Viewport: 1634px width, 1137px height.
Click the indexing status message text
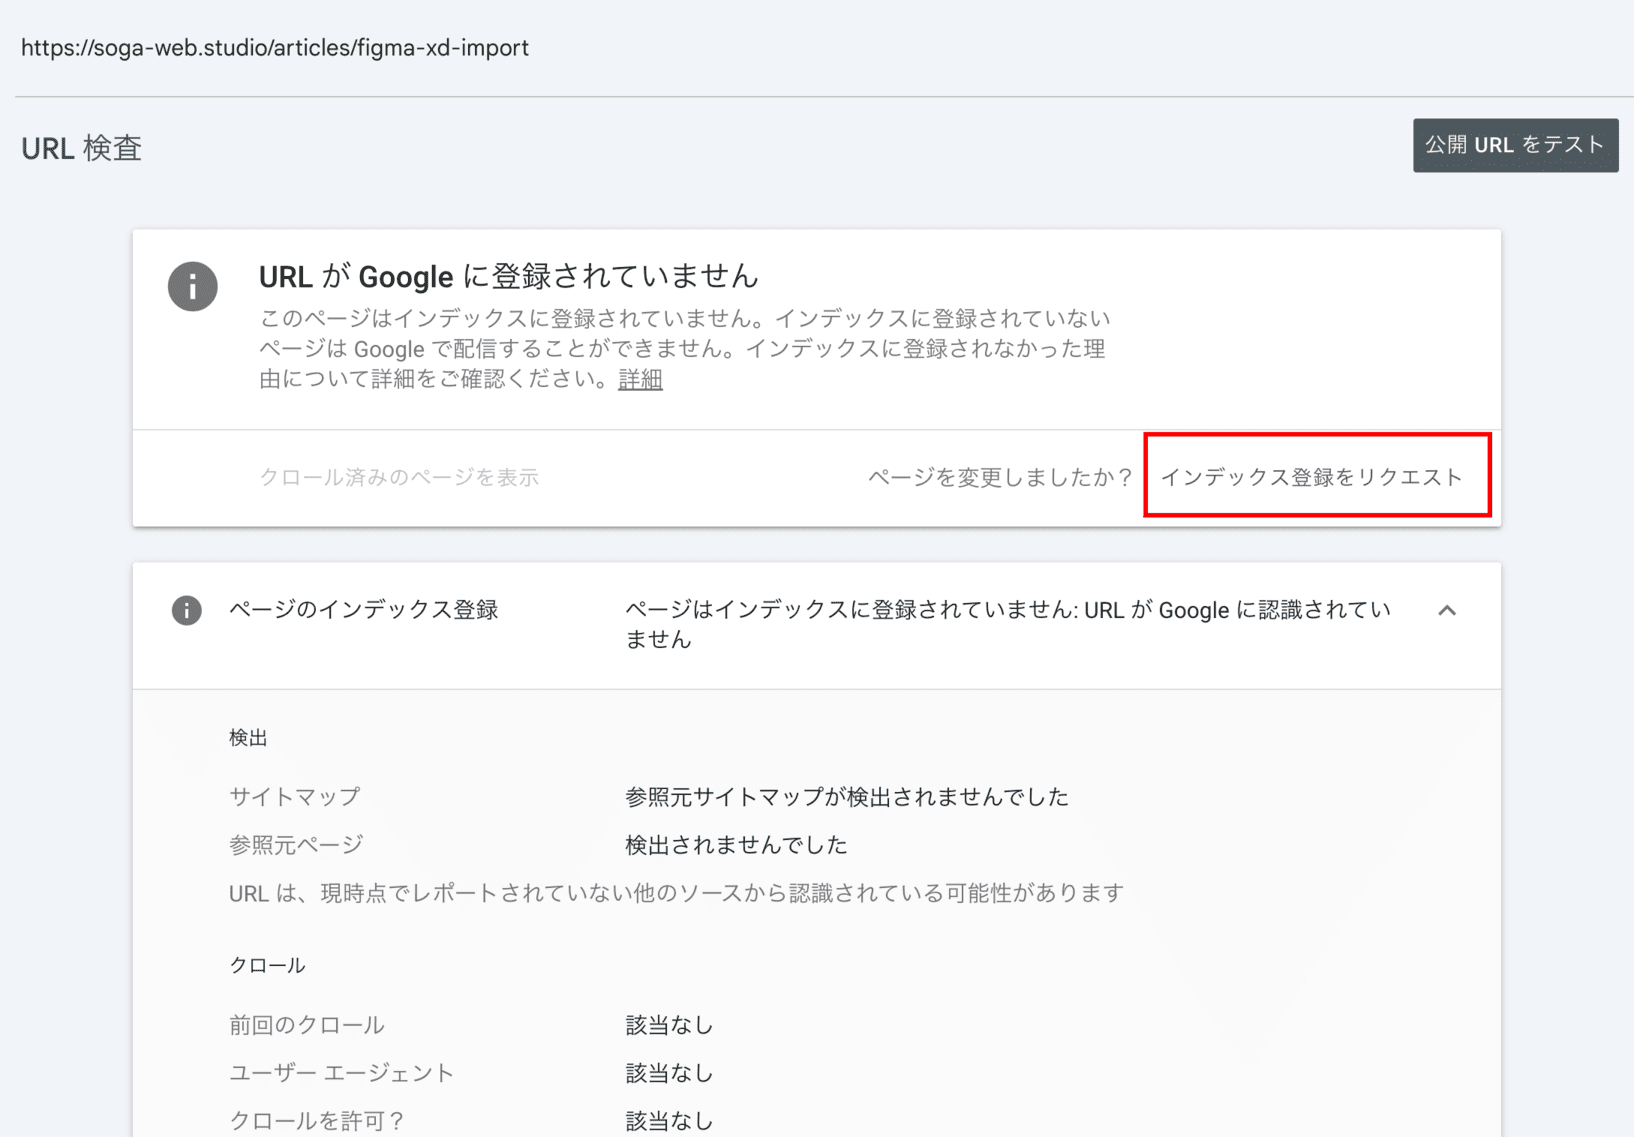point(1007,624)
